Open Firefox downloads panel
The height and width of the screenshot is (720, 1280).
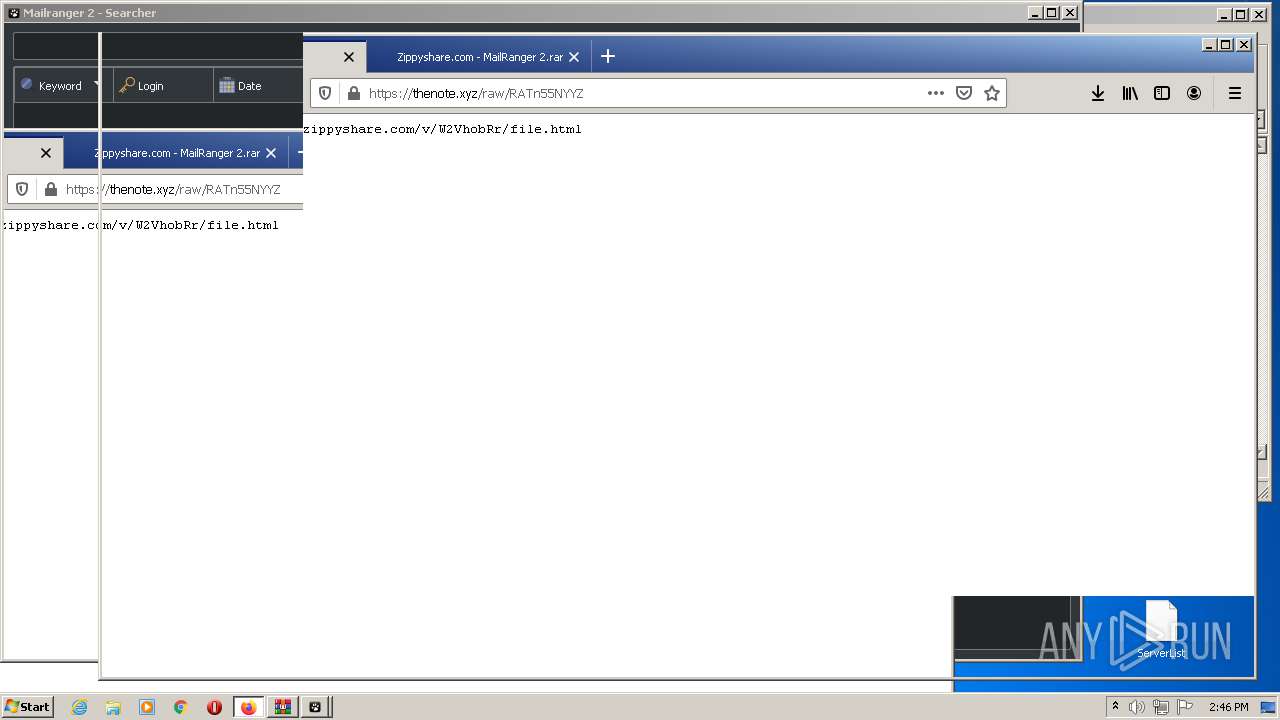click(1097, 93)
